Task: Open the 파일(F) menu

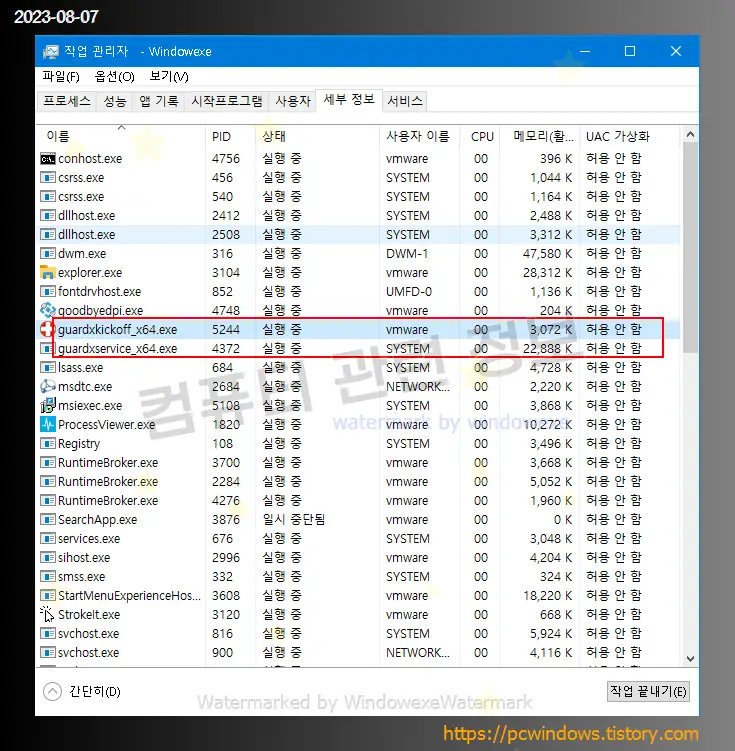Action: click(61, 77)
